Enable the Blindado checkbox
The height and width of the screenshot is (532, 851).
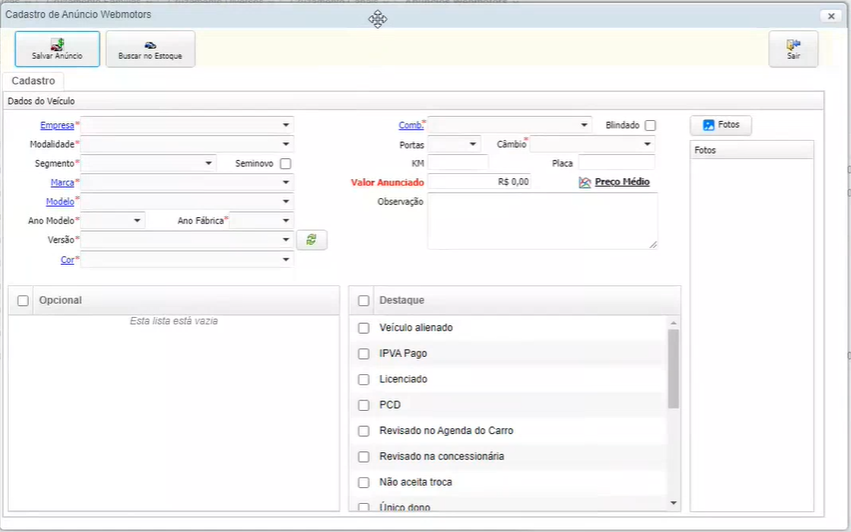(x=650, y=125)
